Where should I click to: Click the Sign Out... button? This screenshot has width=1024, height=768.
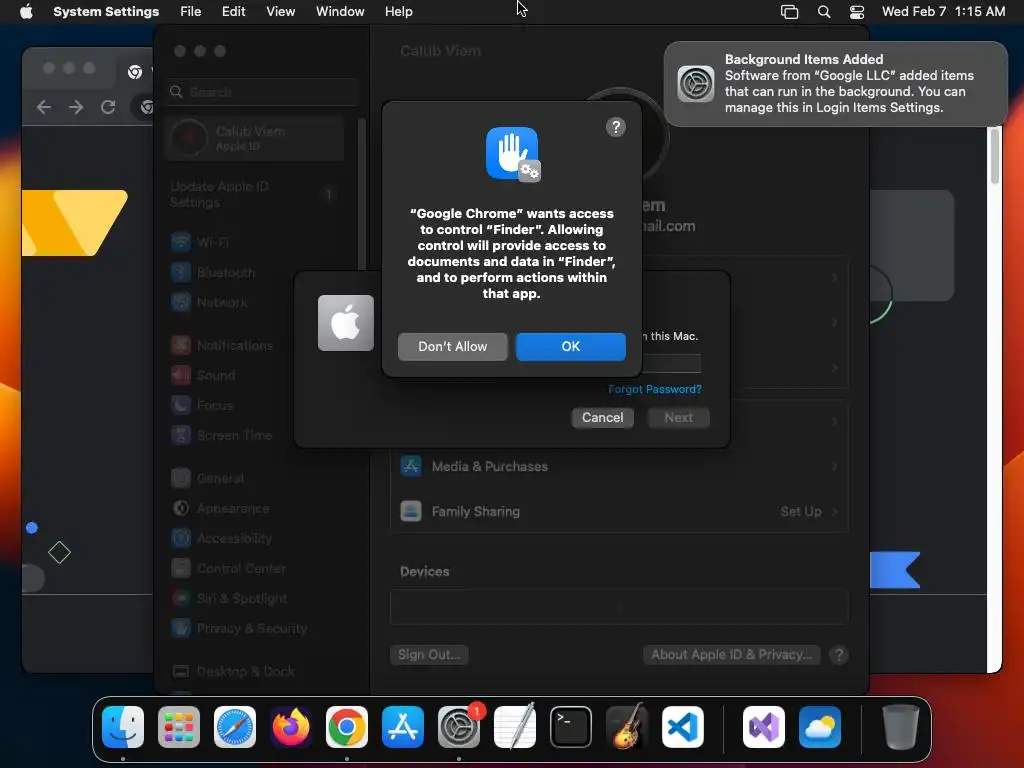429,654
